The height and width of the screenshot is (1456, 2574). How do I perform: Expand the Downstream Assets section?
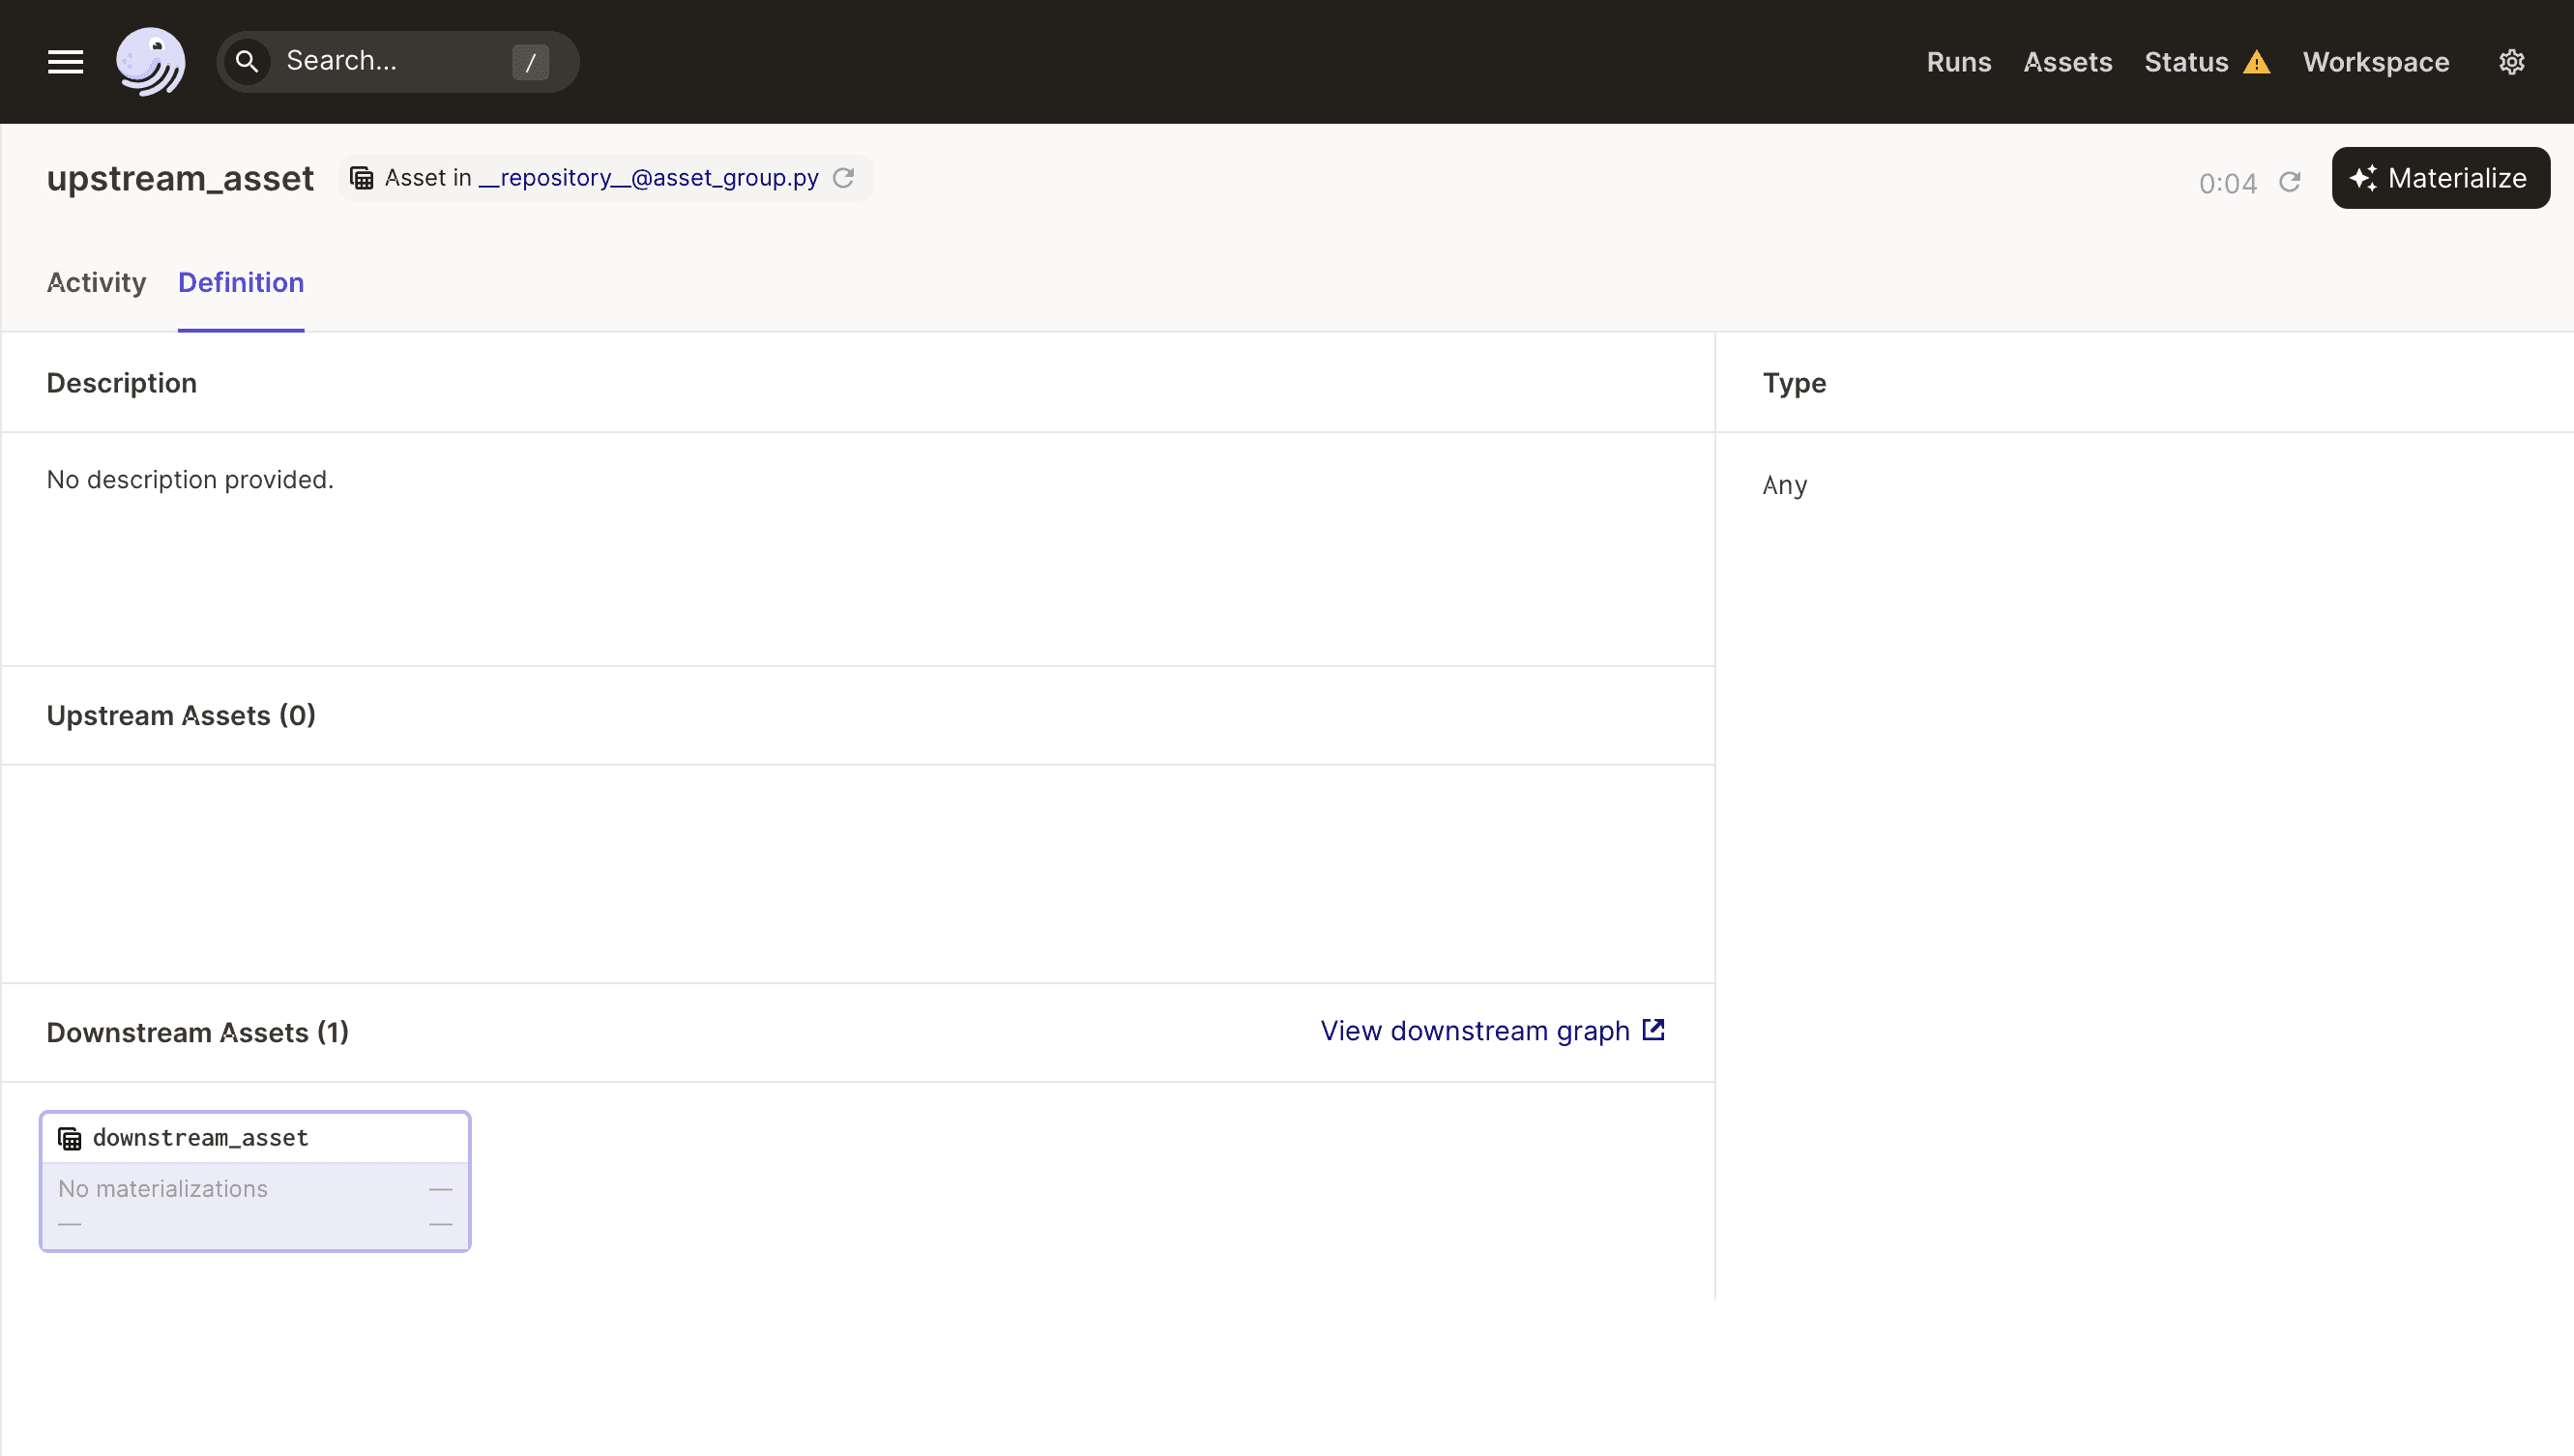198,1032
